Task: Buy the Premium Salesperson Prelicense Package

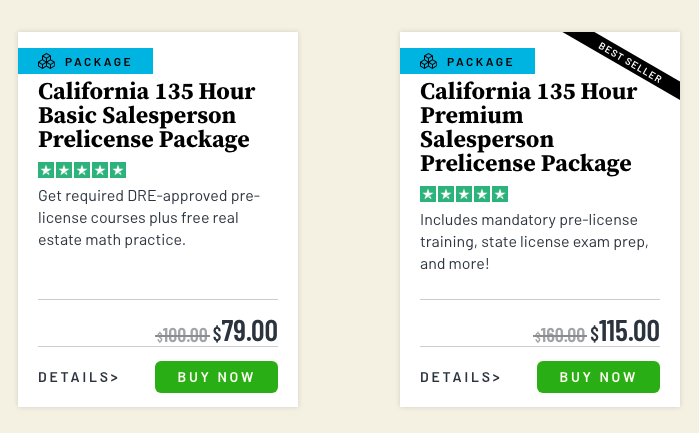Action: [598, 377]
